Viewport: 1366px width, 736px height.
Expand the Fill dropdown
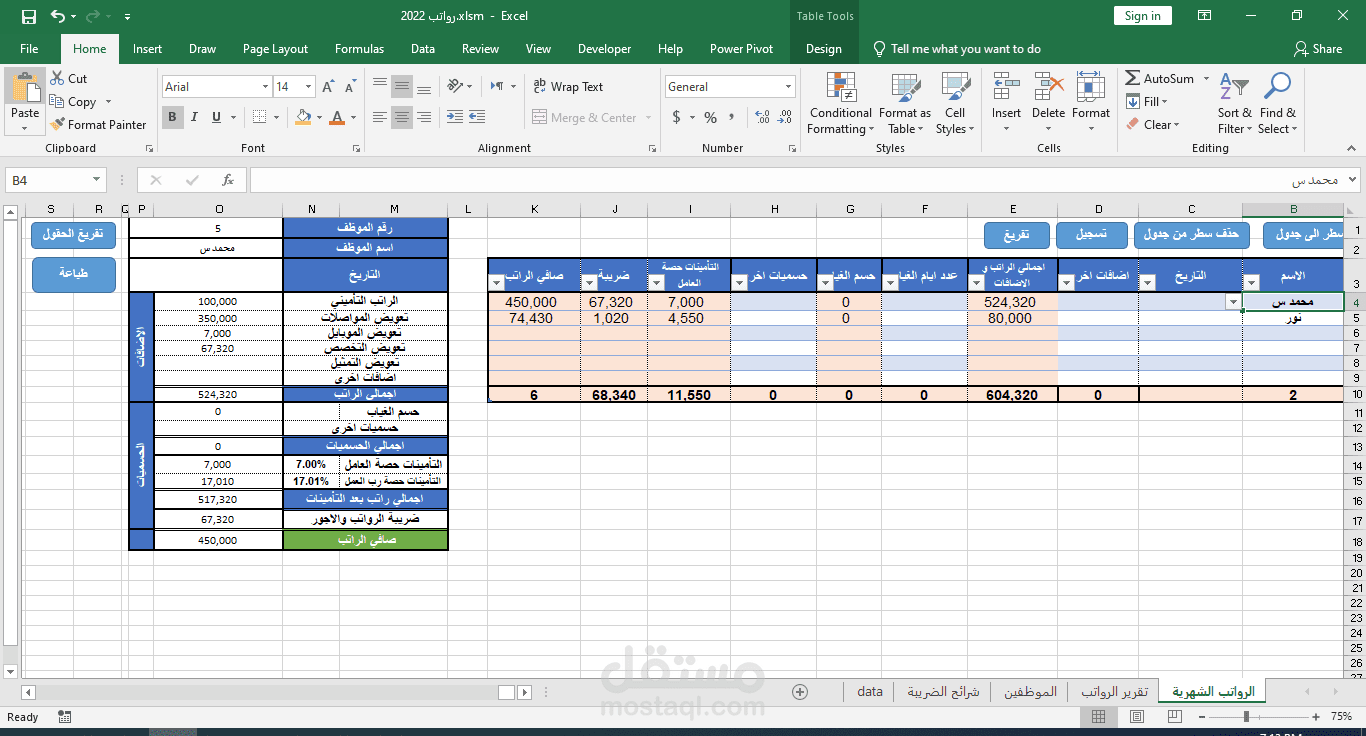(x=1165, y=102)
